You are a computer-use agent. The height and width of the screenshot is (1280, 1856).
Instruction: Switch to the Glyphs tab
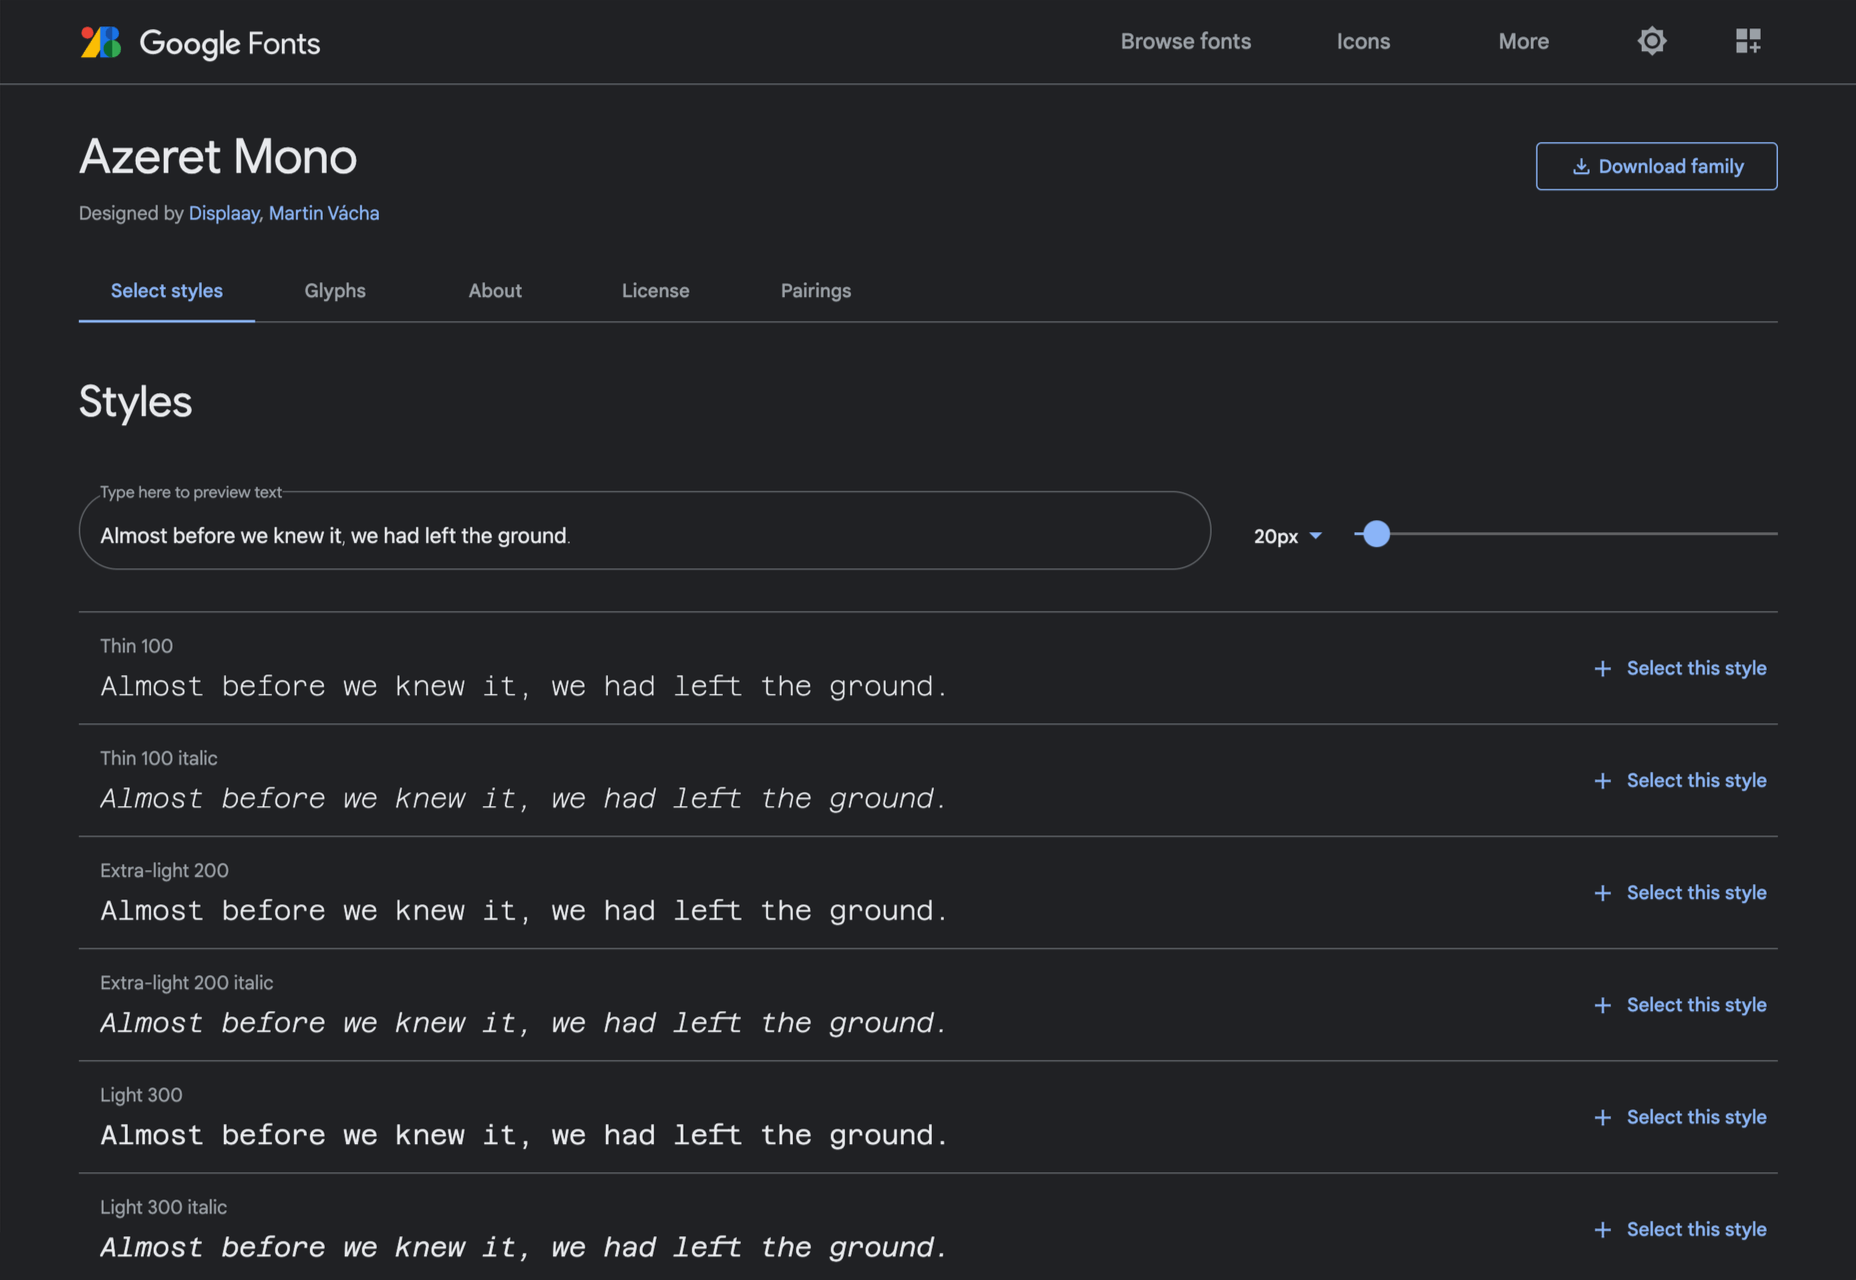[x=335, y=290]
